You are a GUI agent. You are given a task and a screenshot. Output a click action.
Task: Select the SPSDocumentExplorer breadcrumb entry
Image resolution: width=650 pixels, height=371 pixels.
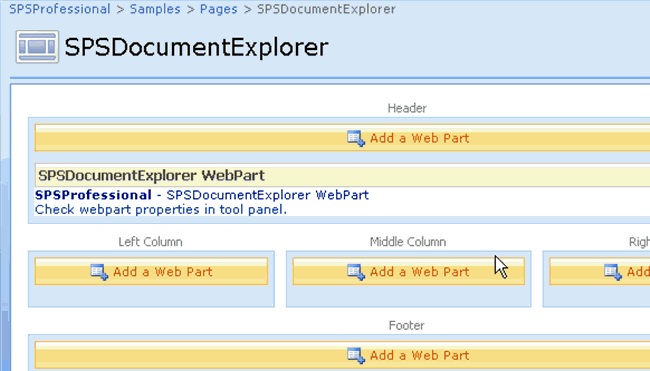(x=326, y=9)
